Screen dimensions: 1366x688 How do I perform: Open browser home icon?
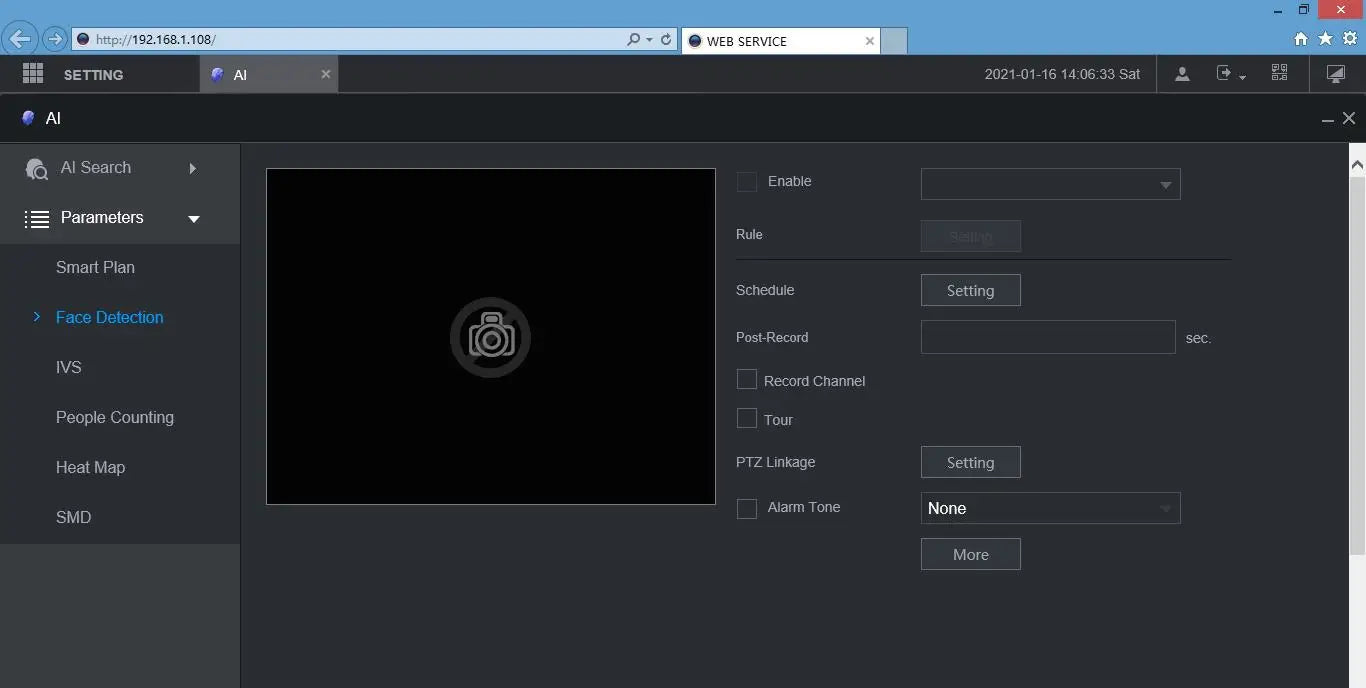[1300, 39]
